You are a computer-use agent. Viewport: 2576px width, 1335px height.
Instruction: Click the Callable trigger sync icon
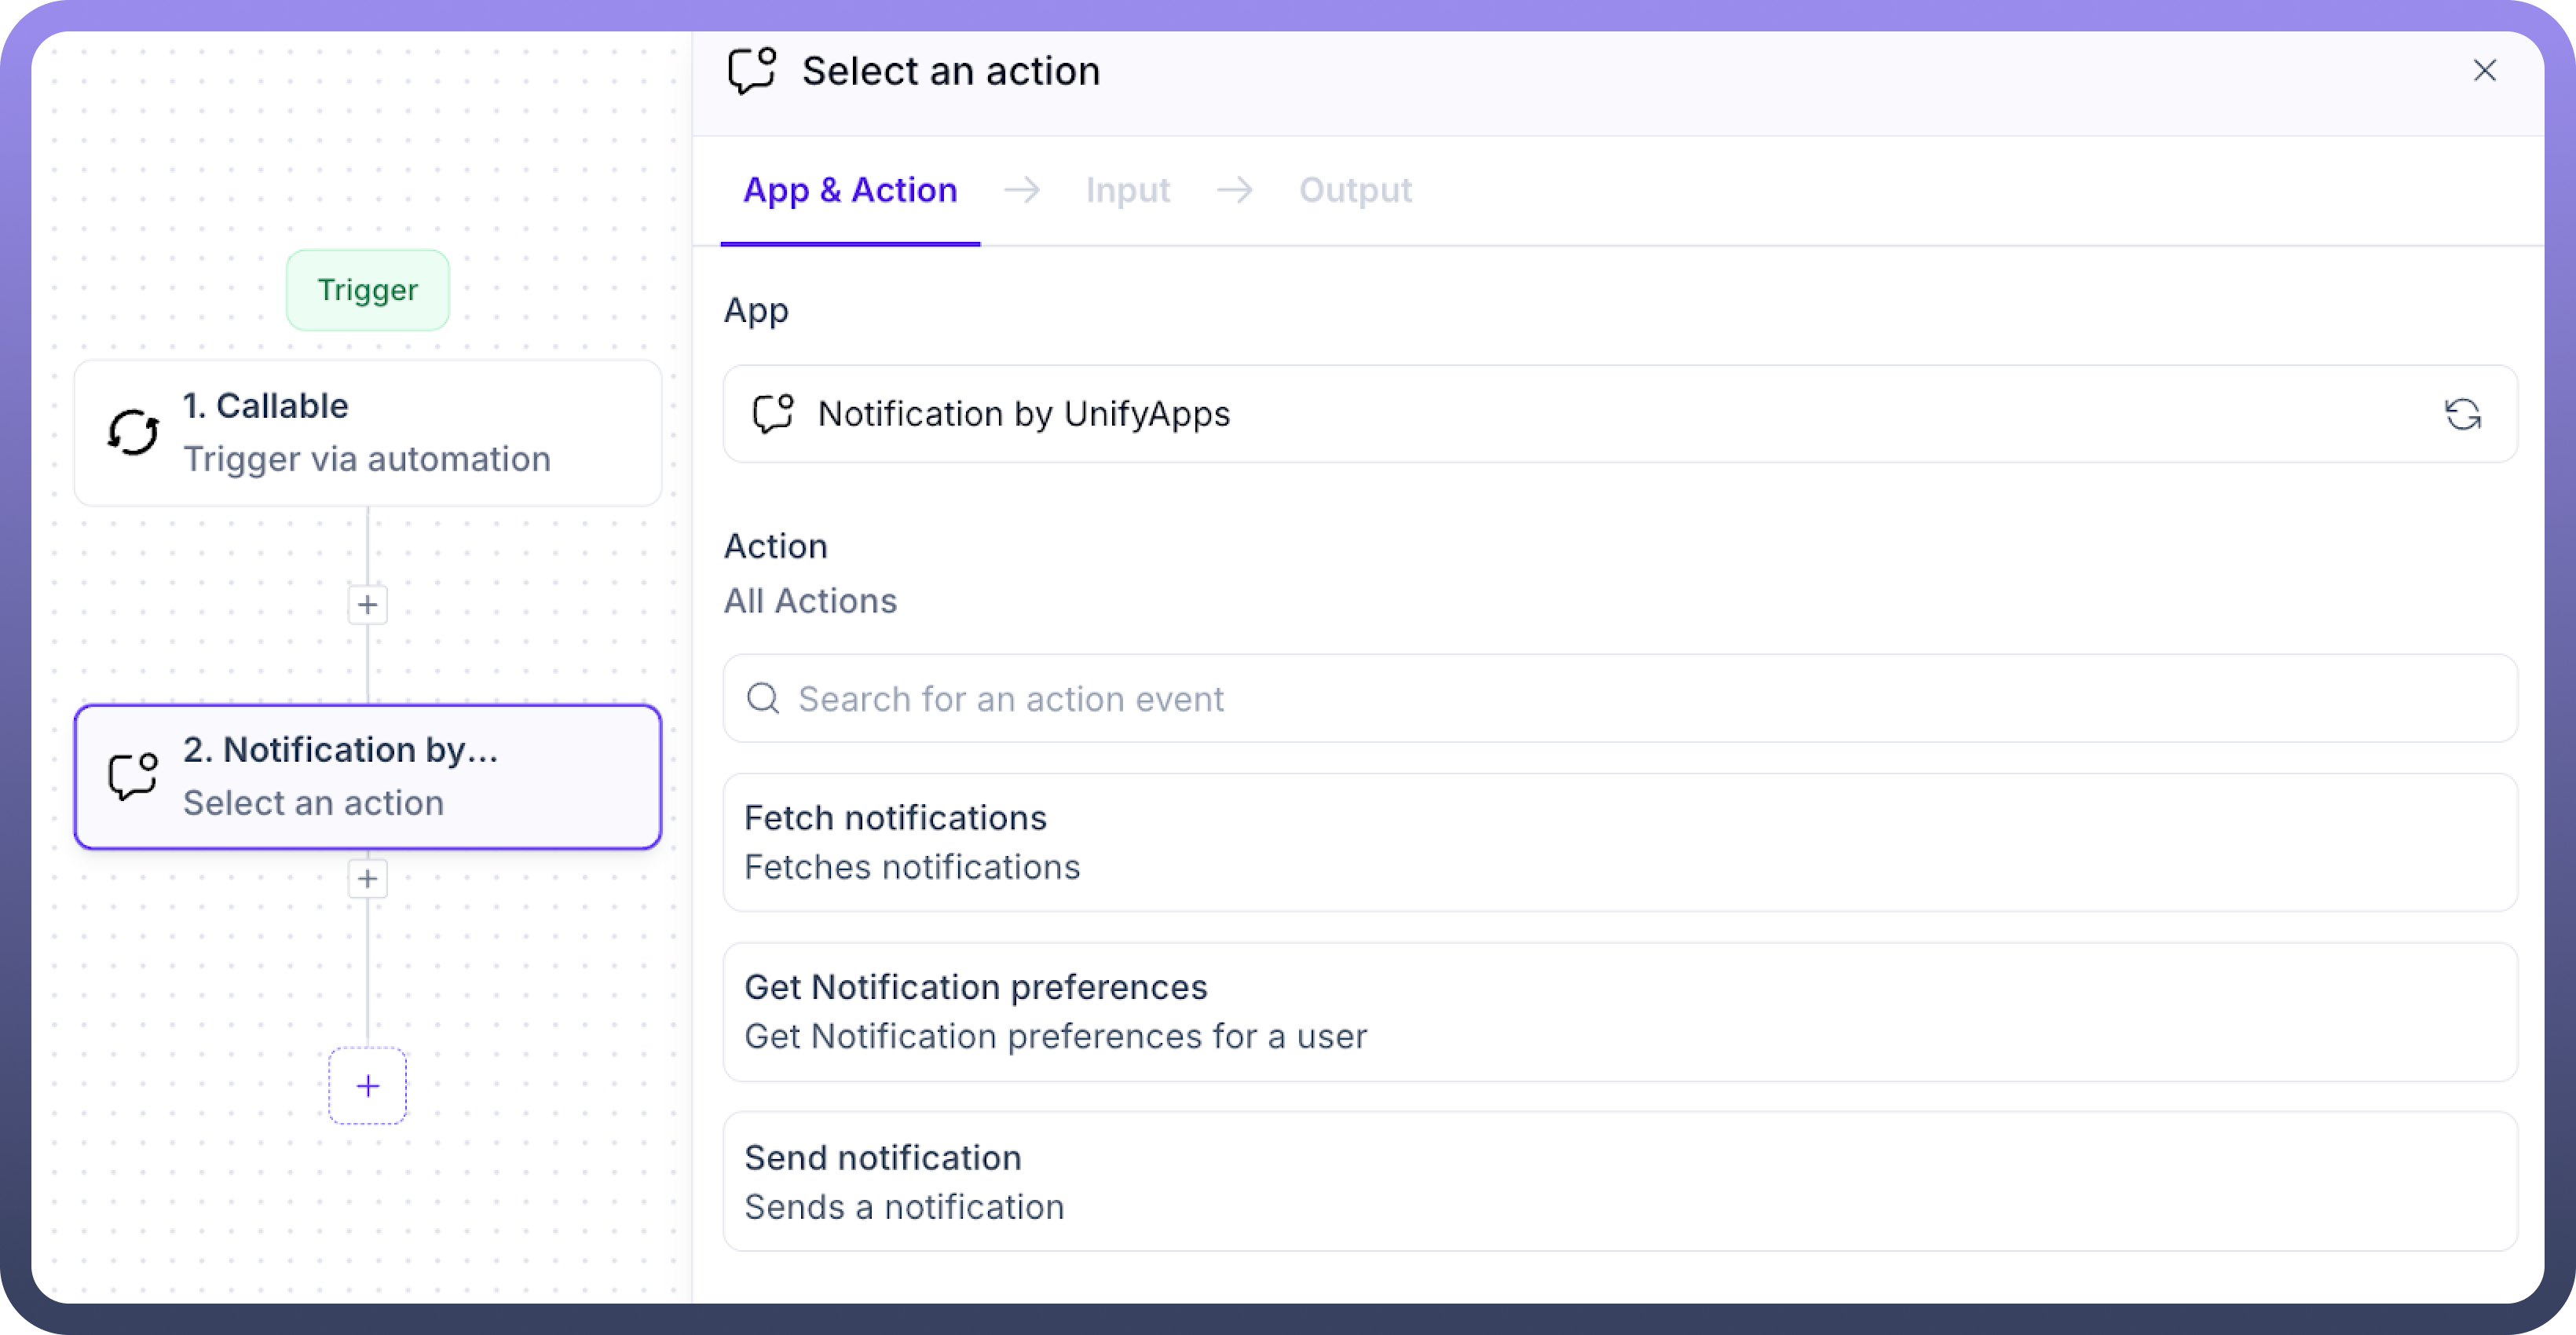tap(133, 432)
